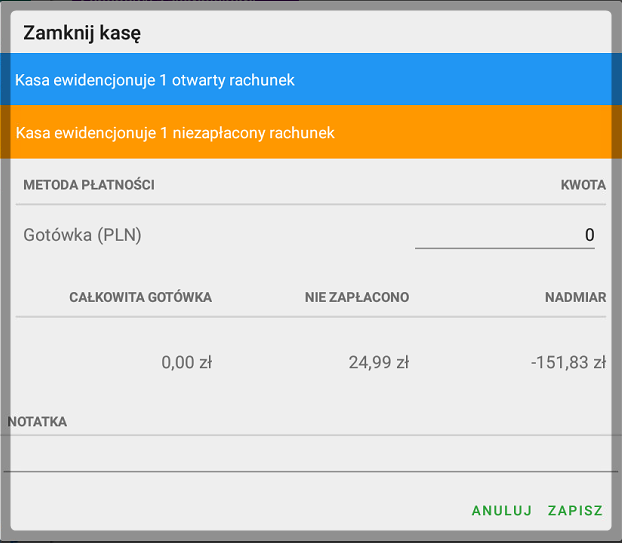Click the KWOTA column header
Screen dimensions: 622x543
[582, 185]
